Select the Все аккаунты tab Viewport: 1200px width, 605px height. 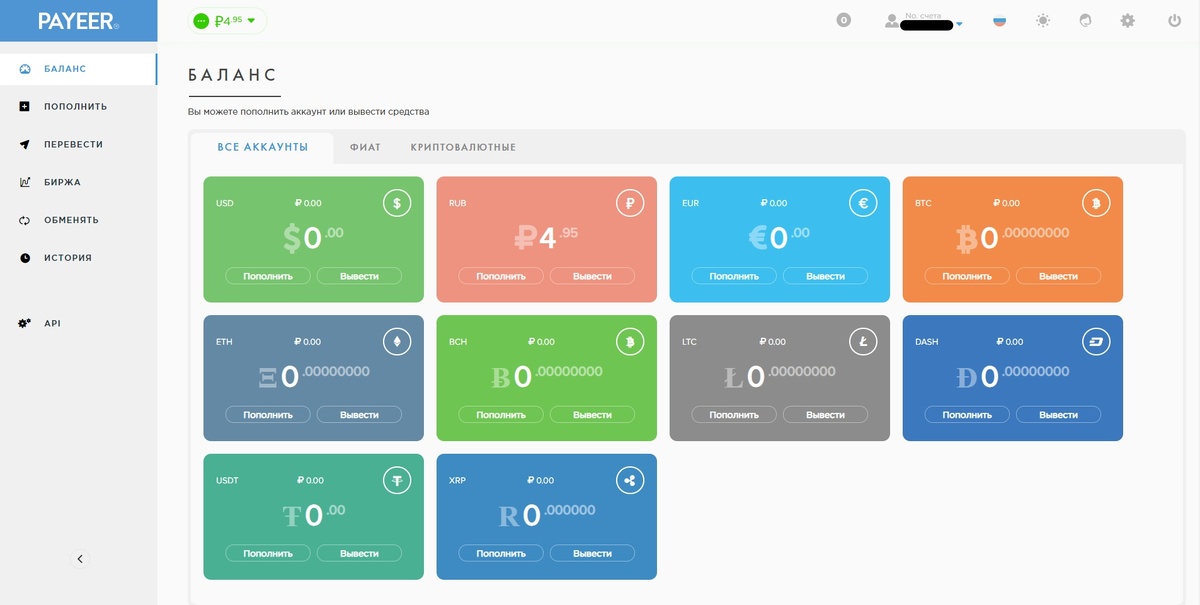pos(262,147)
